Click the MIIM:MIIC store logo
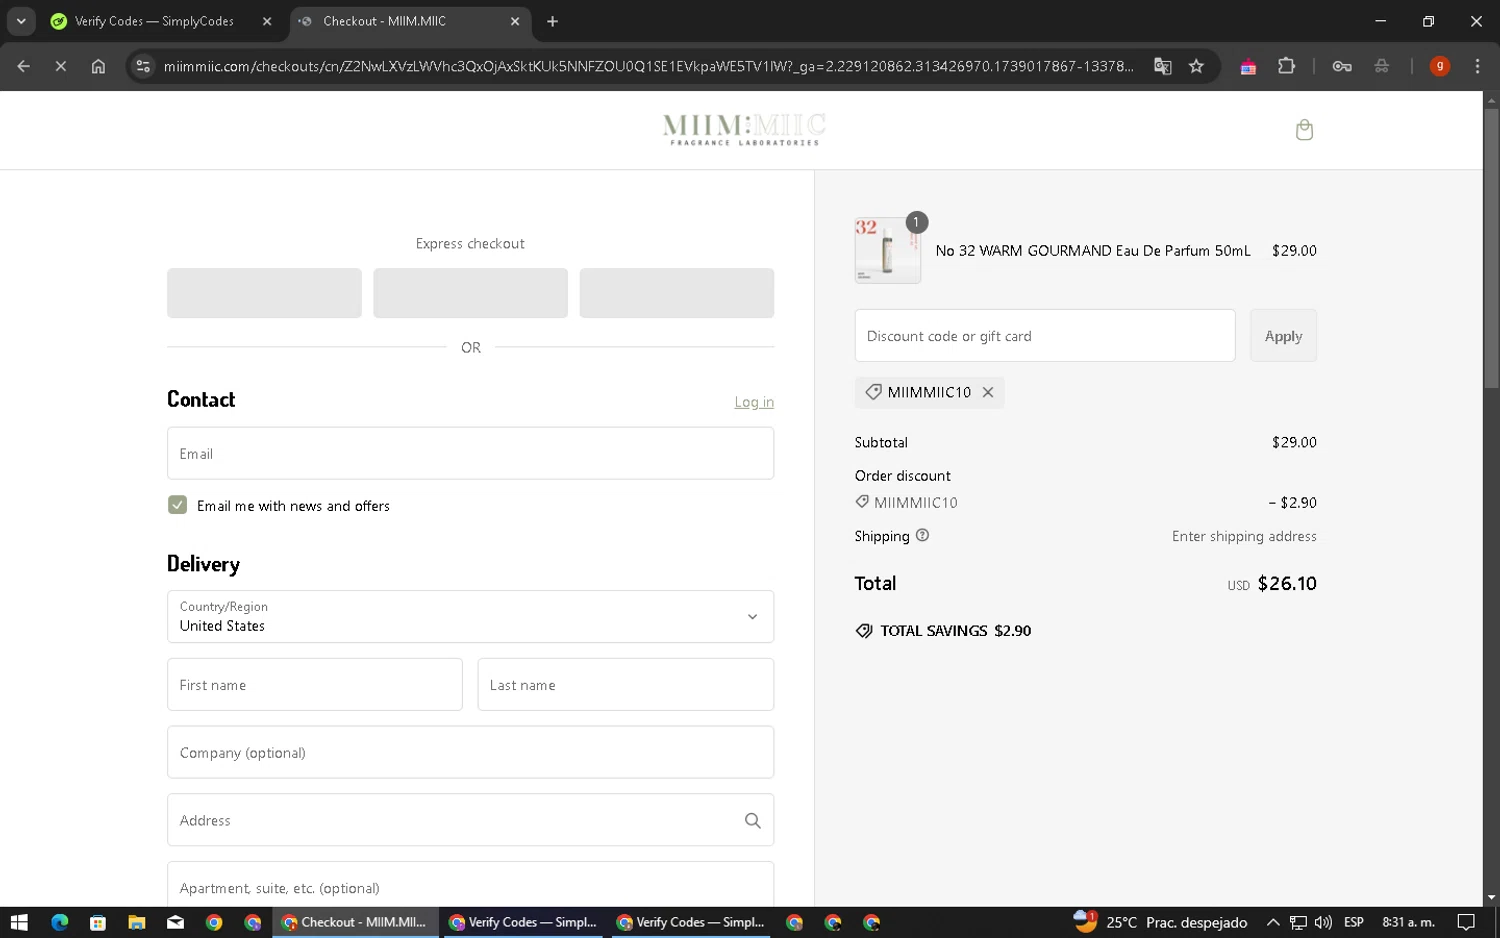1500x938 pixels. [x=744, y=130]
